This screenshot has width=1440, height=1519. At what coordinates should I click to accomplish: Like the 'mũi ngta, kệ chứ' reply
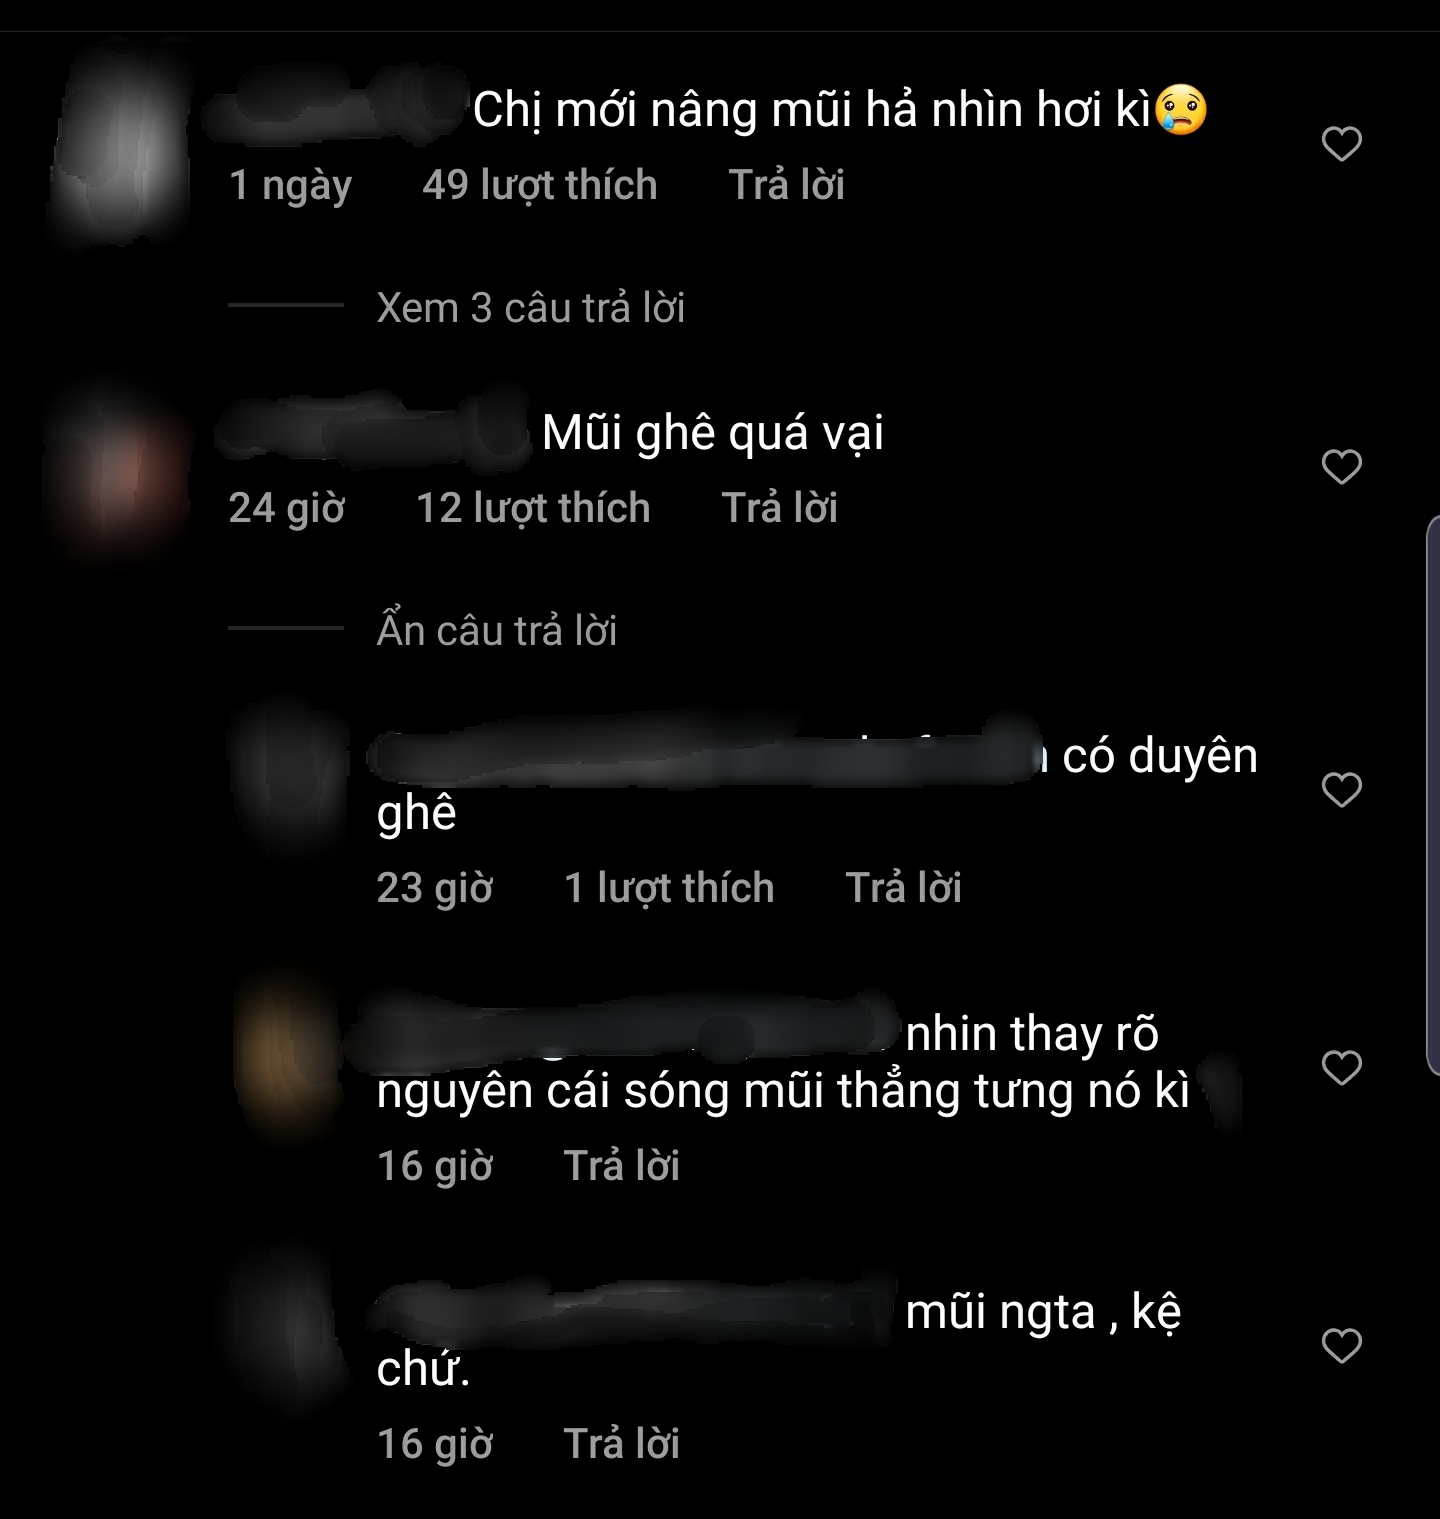pos(1341,1346)
